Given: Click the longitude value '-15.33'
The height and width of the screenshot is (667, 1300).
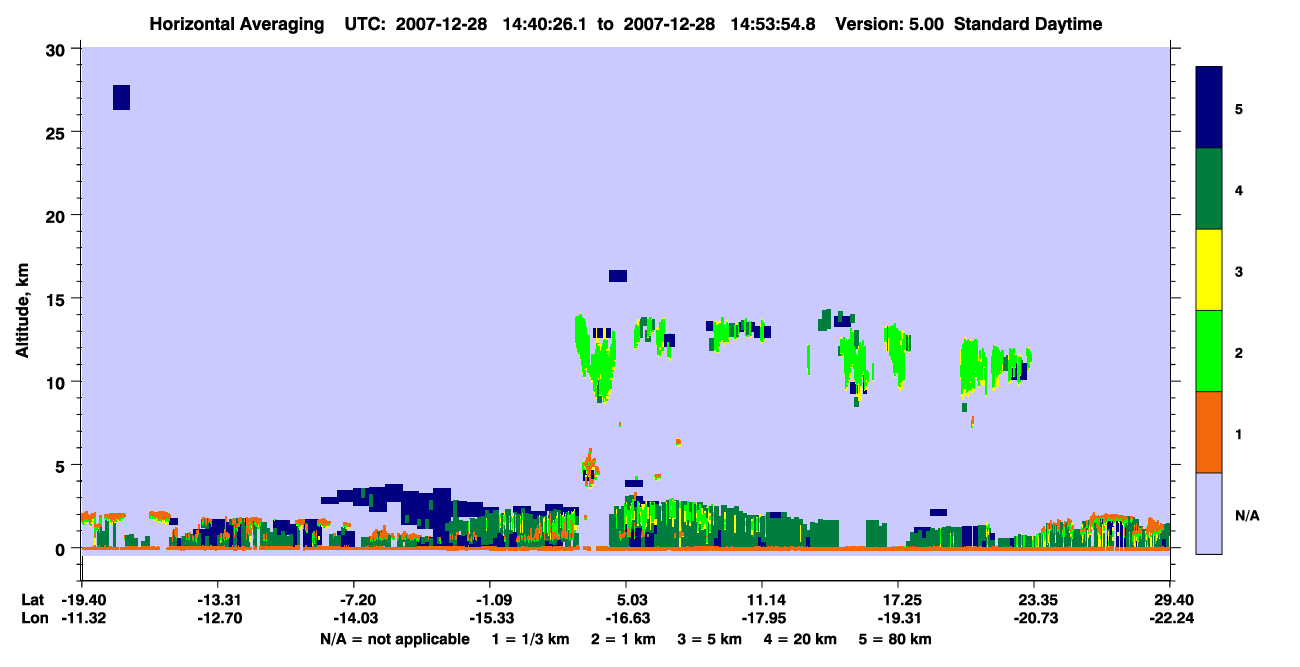Looking at the screenshot, I should [490, 618].
